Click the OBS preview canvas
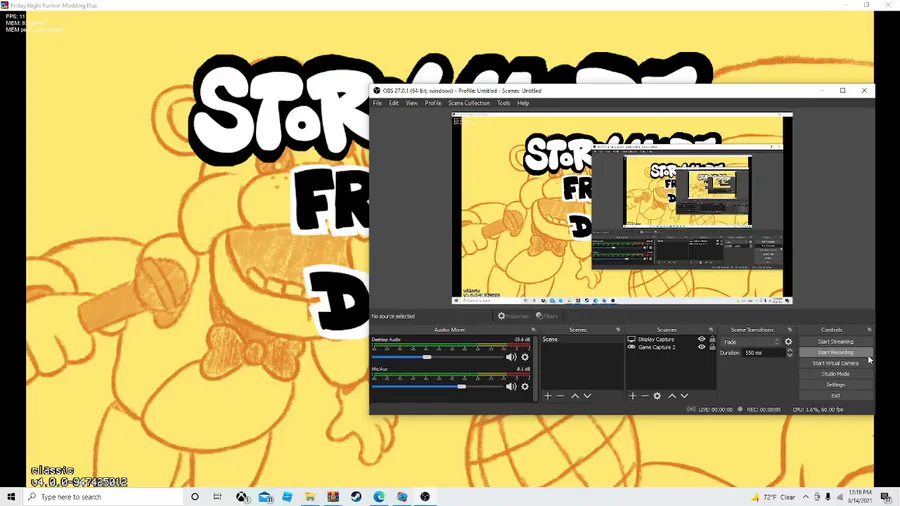The image size is (900, 506). coord(622,208)
